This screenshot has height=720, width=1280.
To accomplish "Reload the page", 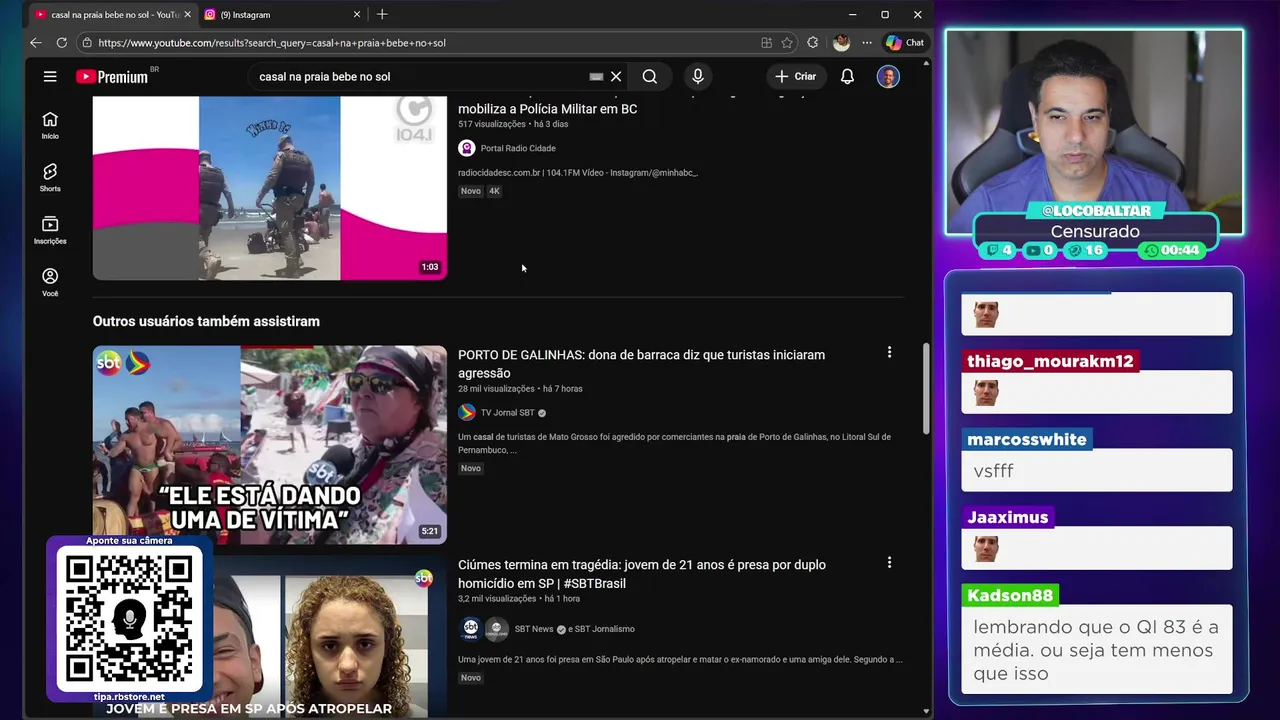I will point(62,43).
